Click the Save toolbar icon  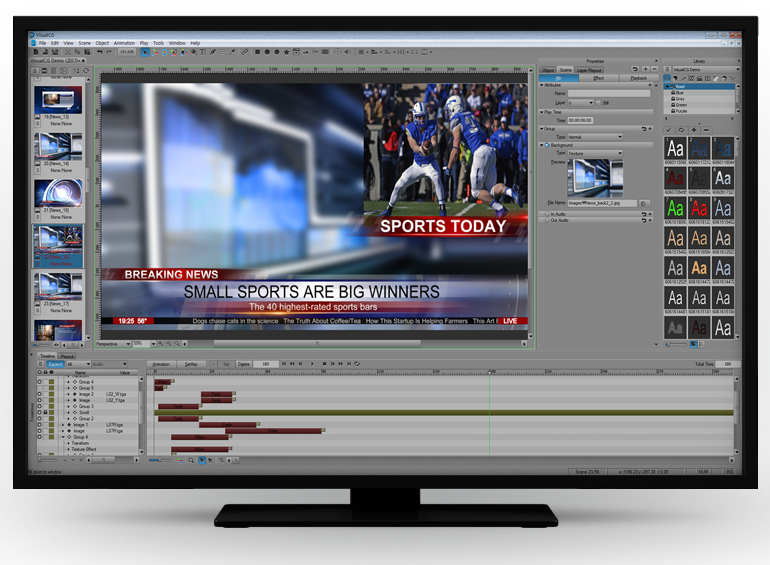[x=55, y=52]
